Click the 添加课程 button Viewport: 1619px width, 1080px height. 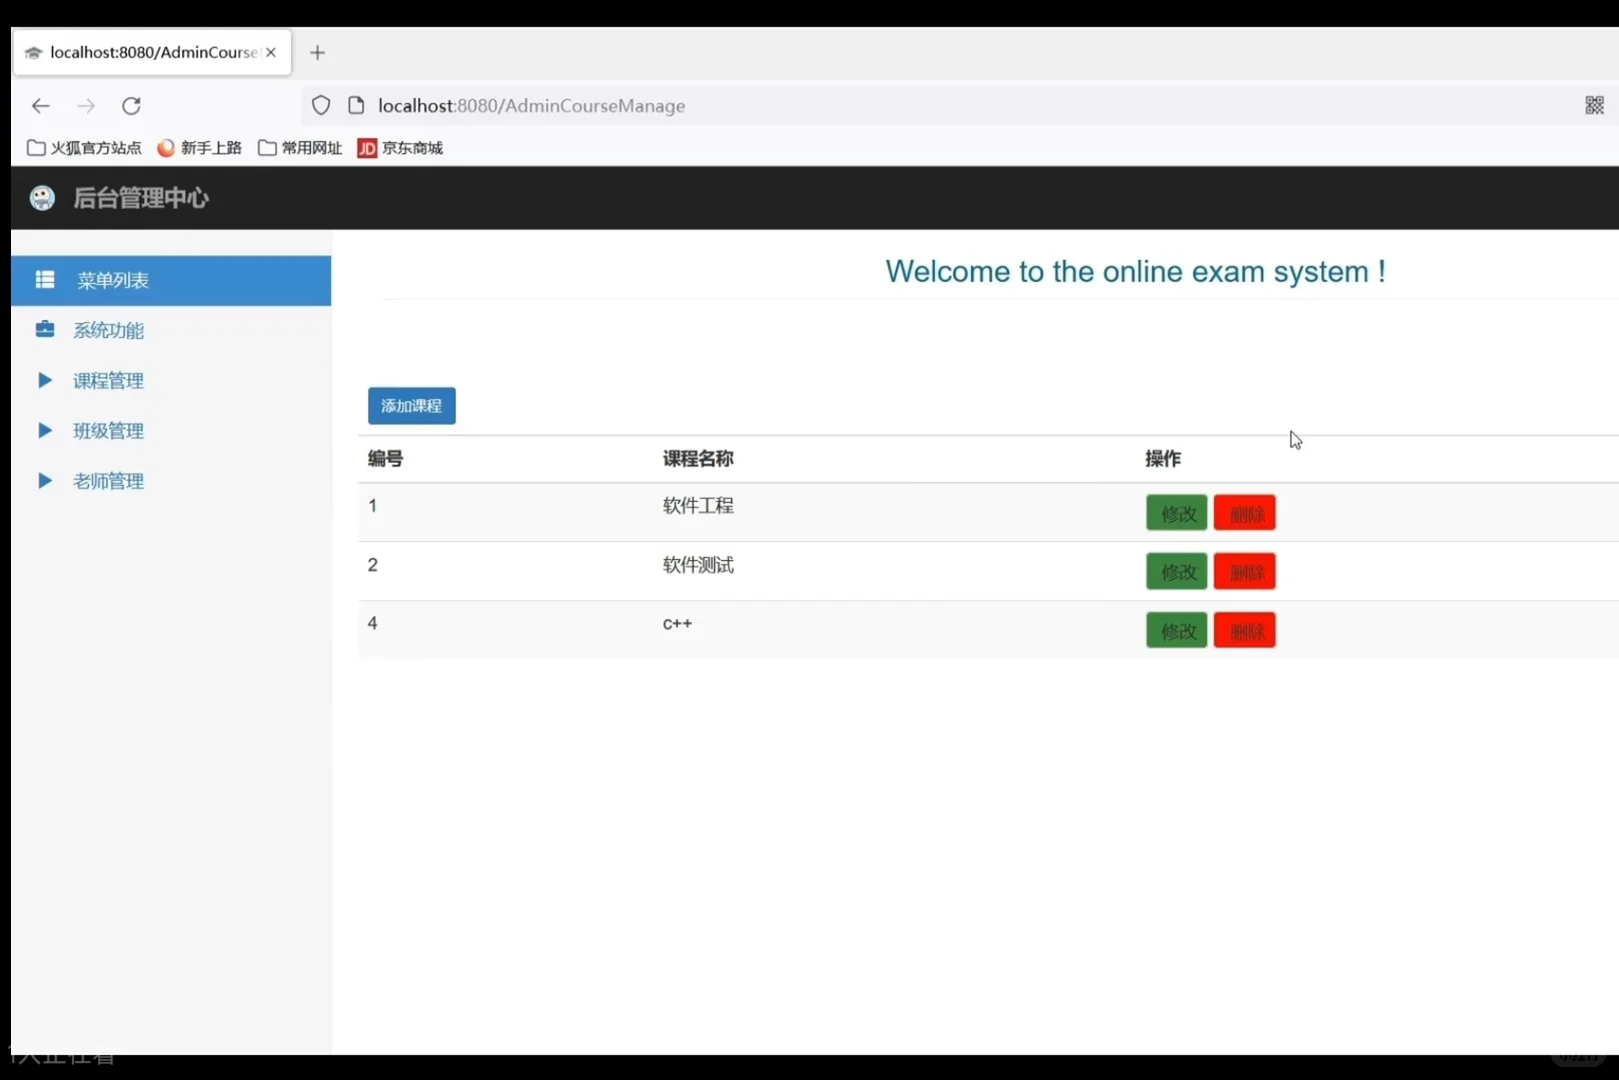412,406
